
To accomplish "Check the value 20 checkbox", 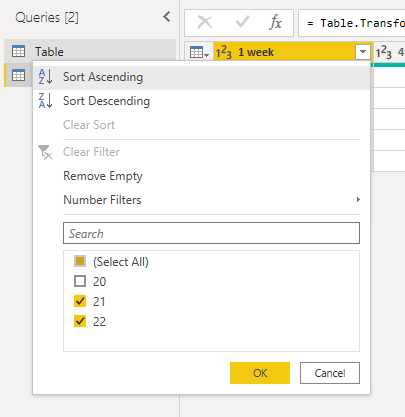I will (x=80, y=281).
